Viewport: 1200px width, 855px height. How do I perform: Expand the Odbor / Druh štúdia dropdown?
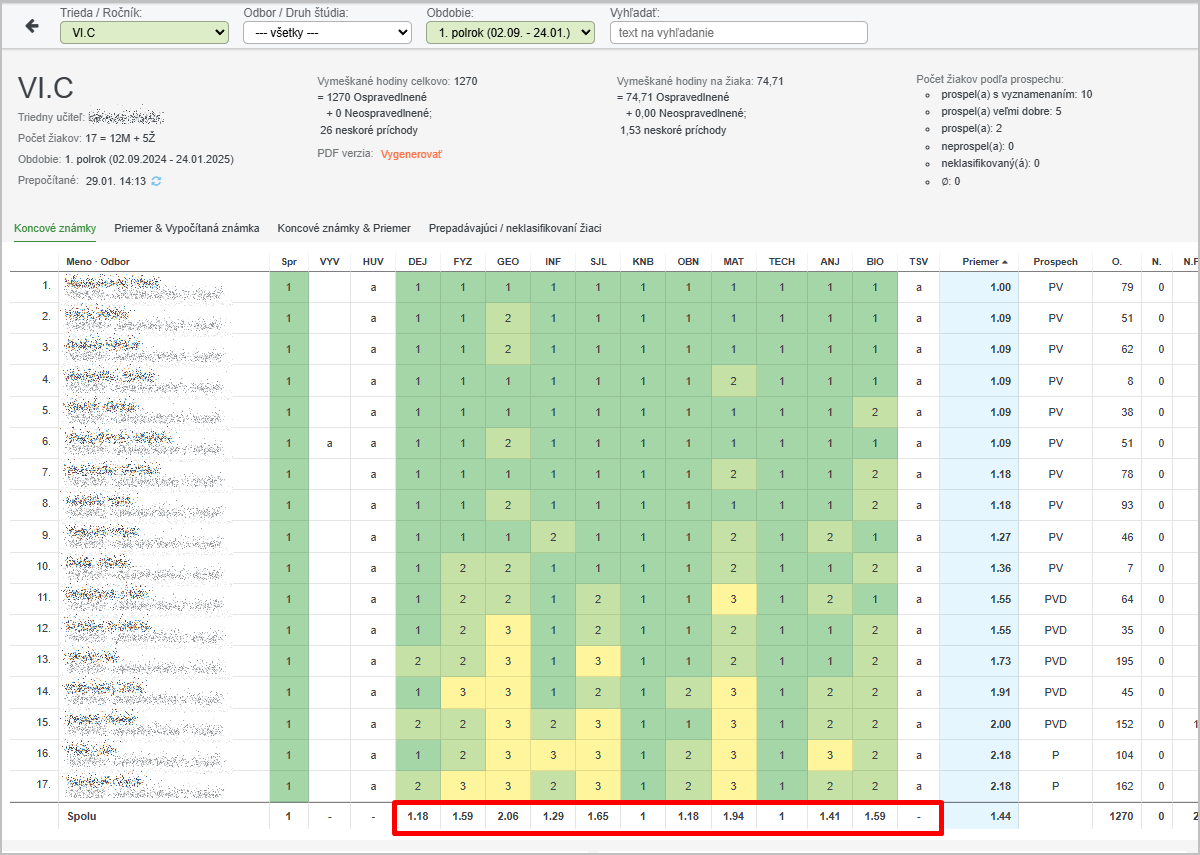[327, 33]
